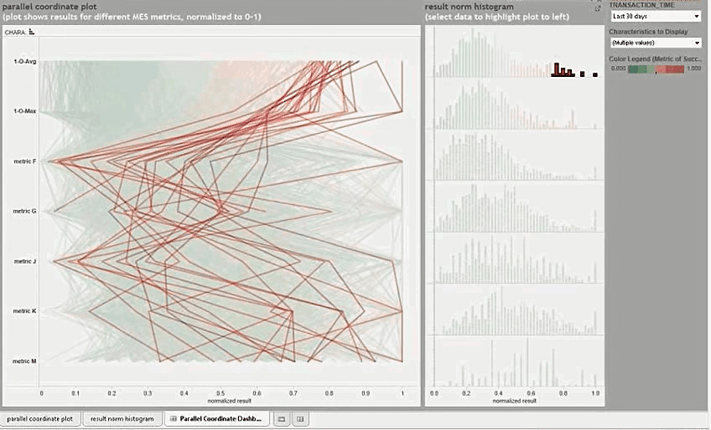Viewport: 711px width, 430px height.
Task: Click the new worksheet icon beside tabs
Action: (x=282, y=419)
